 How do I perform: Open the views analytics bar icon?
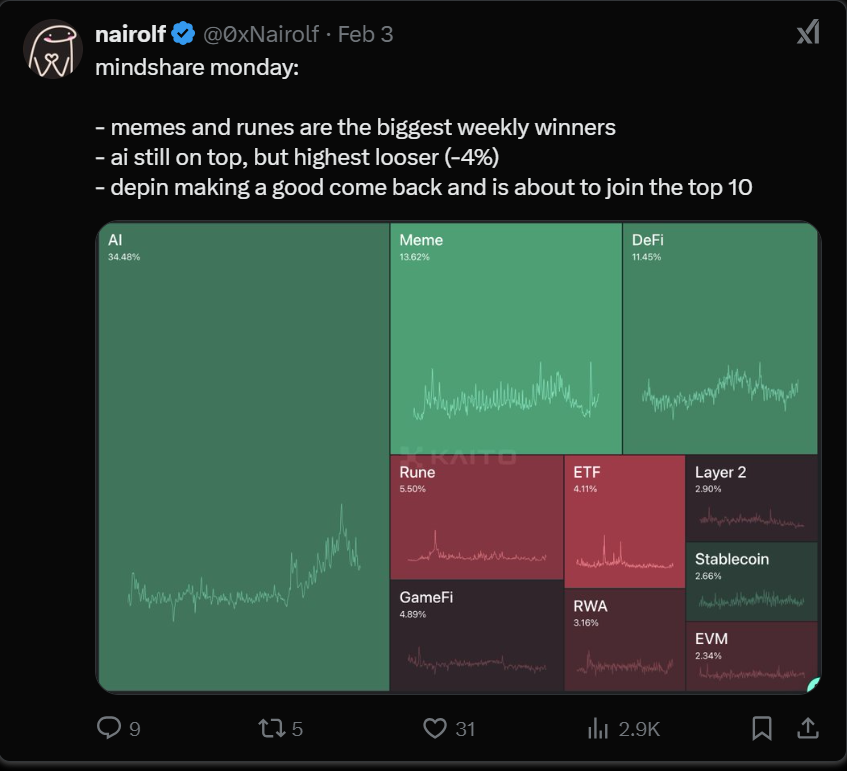pos(598,728)
